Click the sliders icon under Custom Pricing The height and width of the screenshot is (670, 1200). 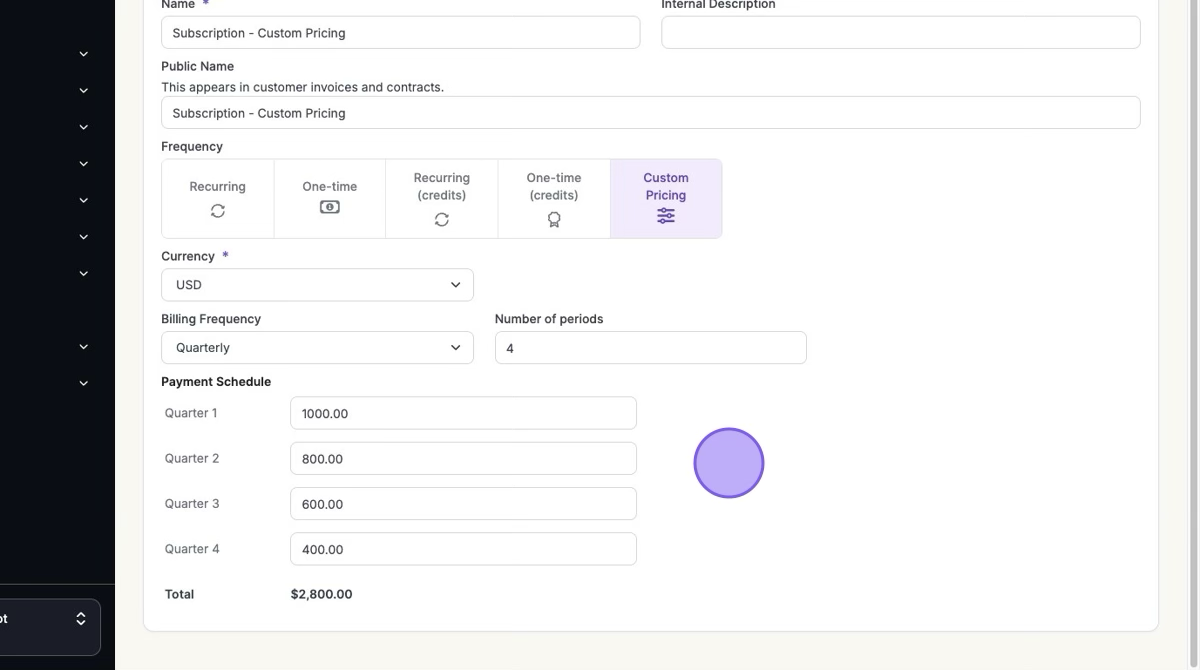coord(666,216)
